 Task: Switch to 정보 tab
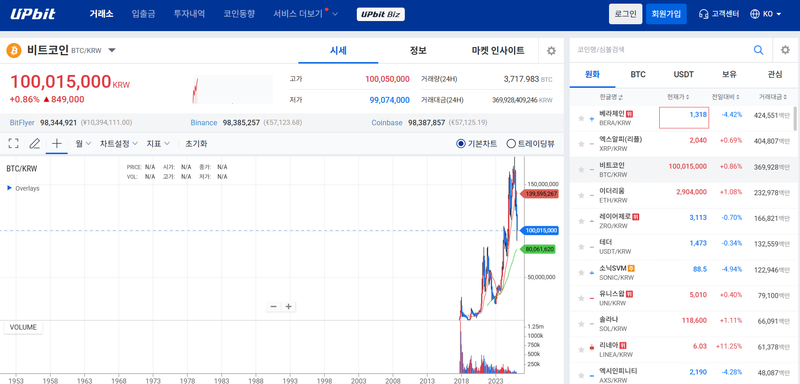418,50
